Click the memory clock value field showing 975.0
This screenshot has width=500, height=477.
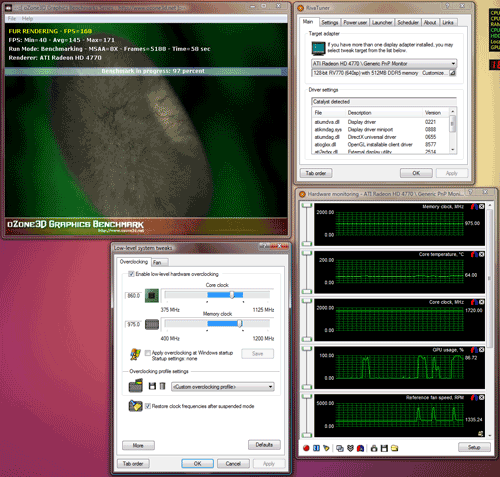tap(133, 324)
